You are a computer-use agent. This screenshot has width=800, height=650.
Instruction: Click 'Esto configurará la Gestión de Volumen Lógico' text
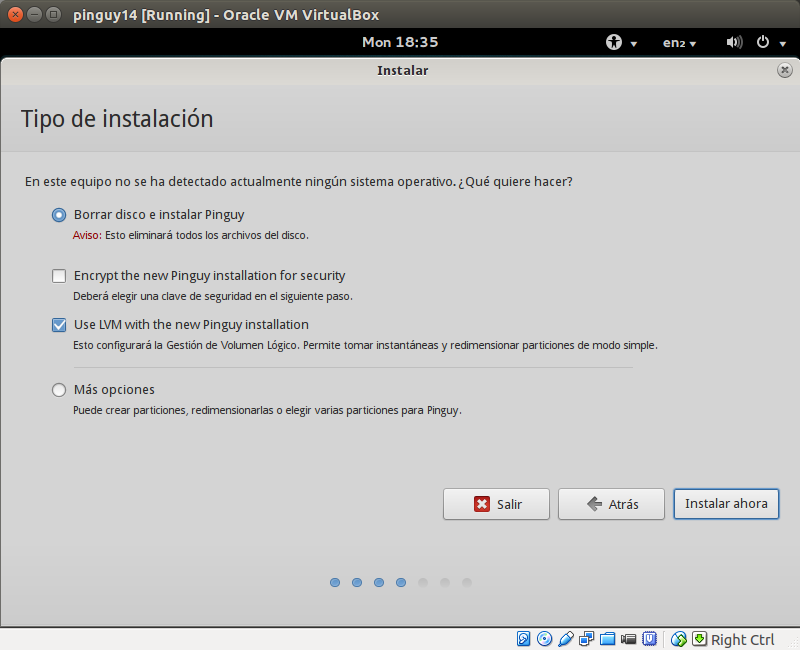click(x=365, y=345)
